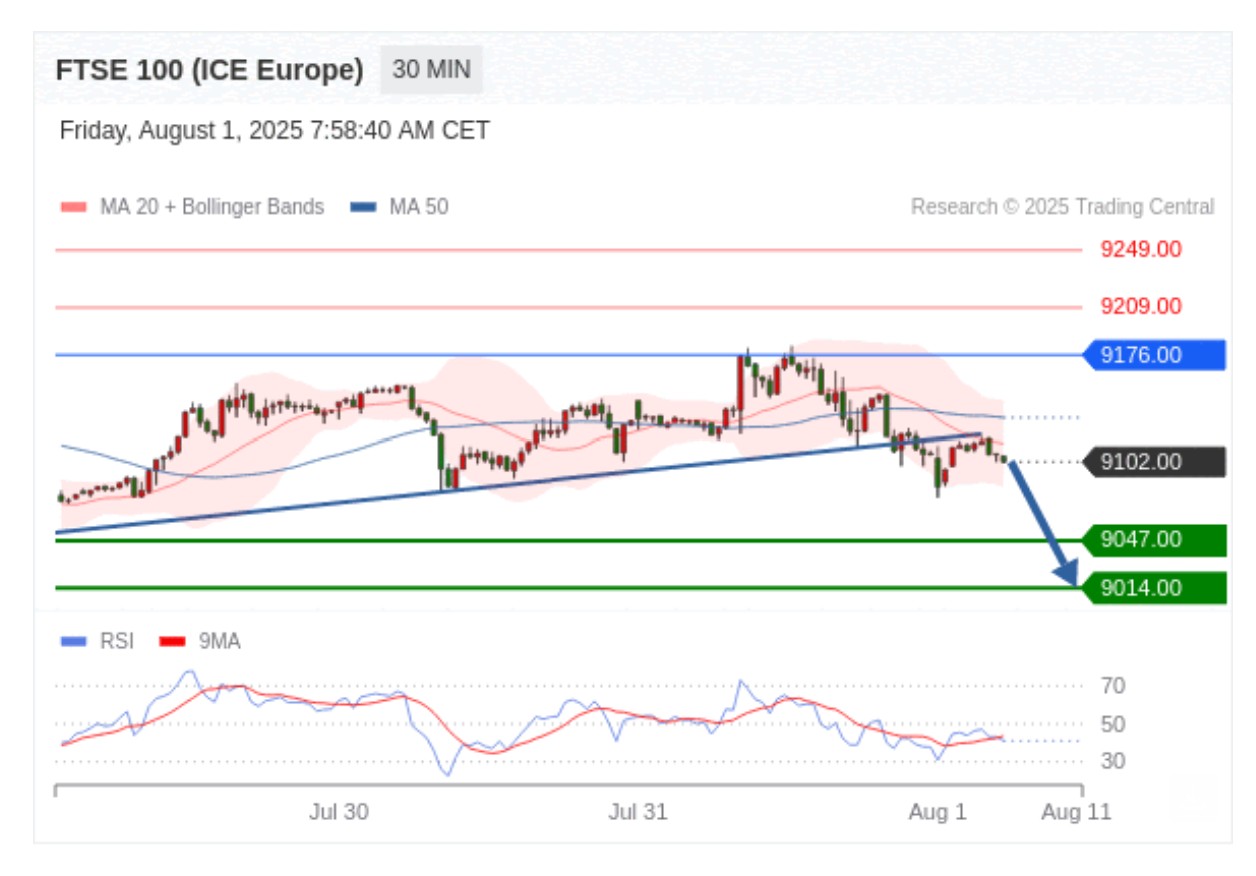1256x876 pixels.
Task: Click the green 9047.00 support price tag
Action: (x=1154, y=540)
